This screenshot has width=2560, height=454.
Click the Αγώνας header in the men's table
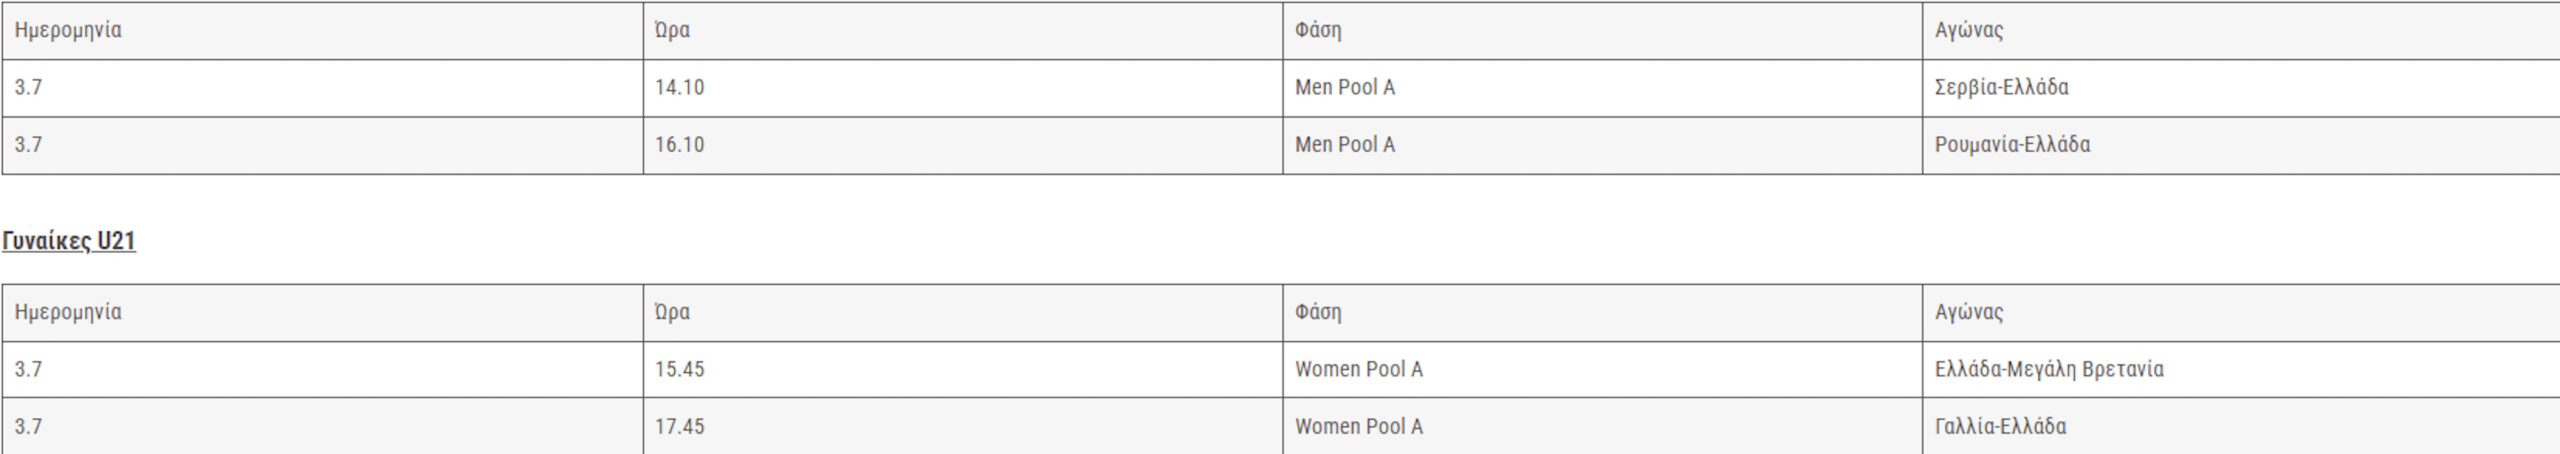(2241, 31)
